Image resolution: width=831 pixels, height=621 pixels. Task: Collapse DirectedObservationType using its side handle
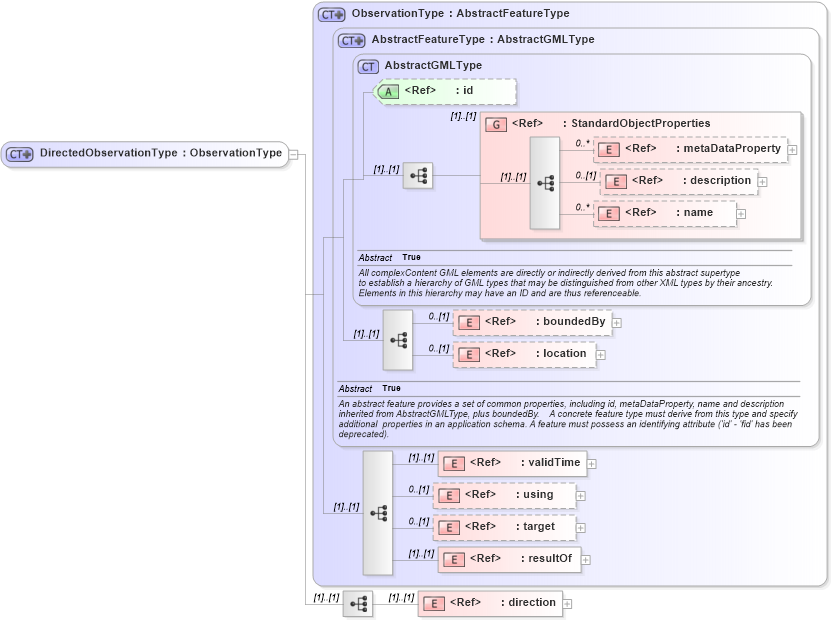pyautogui.click(x=293, y=154)
